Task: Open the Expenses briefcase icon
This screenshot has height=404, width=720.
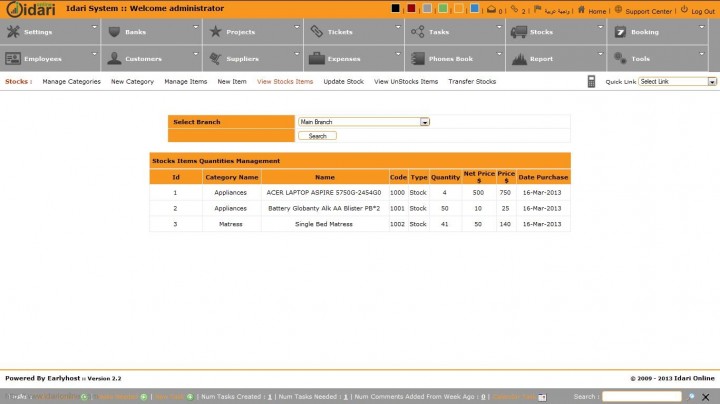Action: click(x=317, y=58)
